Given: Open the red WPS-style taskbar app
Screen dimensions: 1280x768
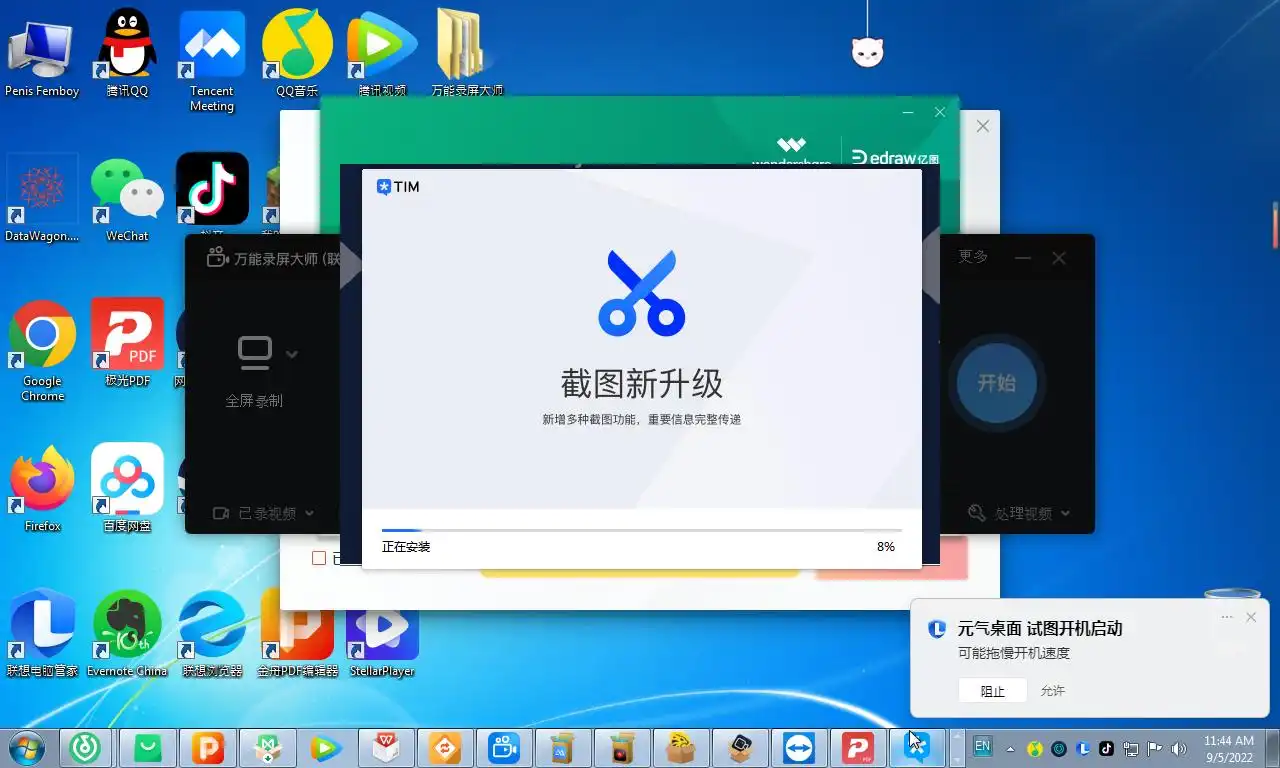Looking at the screenshot, I should click(x=385, y=747).
